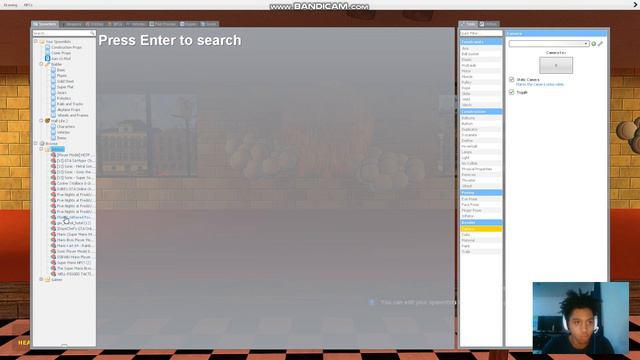Screen dimensions: 640x360
Task: Select the Physical Properties tool
Action: [481, 169]
